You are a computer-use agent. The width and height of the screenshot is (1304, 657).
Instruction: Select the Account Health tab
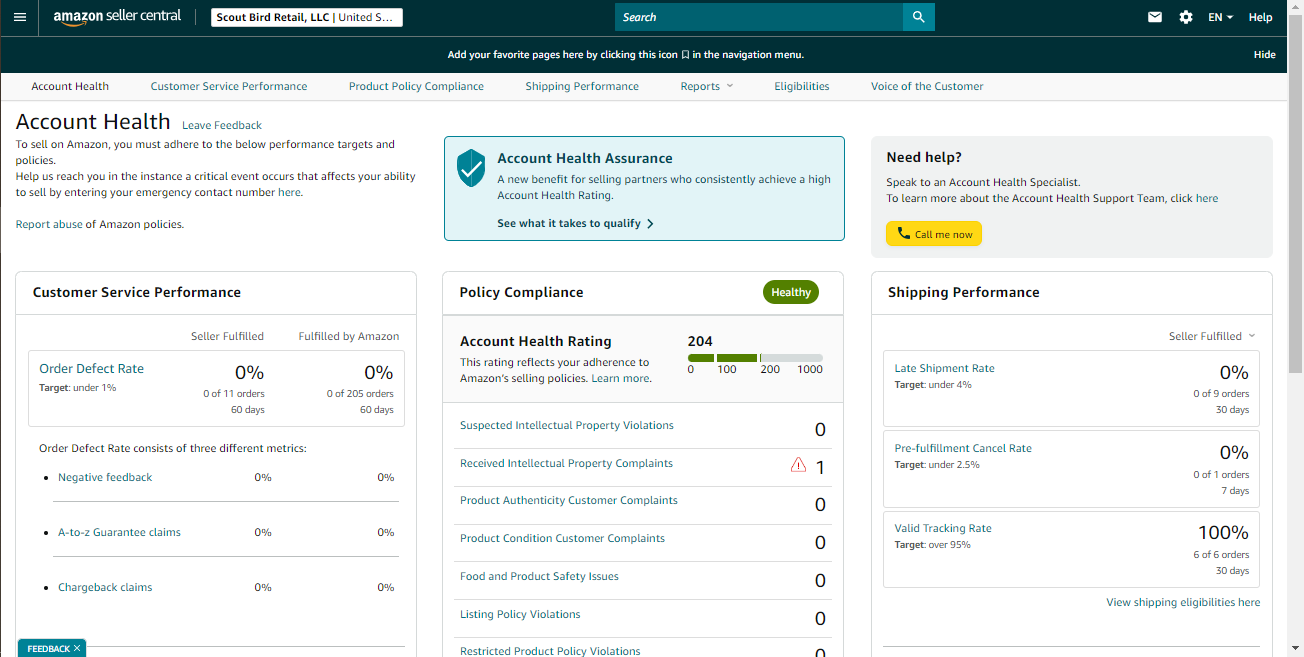[70, 86]
